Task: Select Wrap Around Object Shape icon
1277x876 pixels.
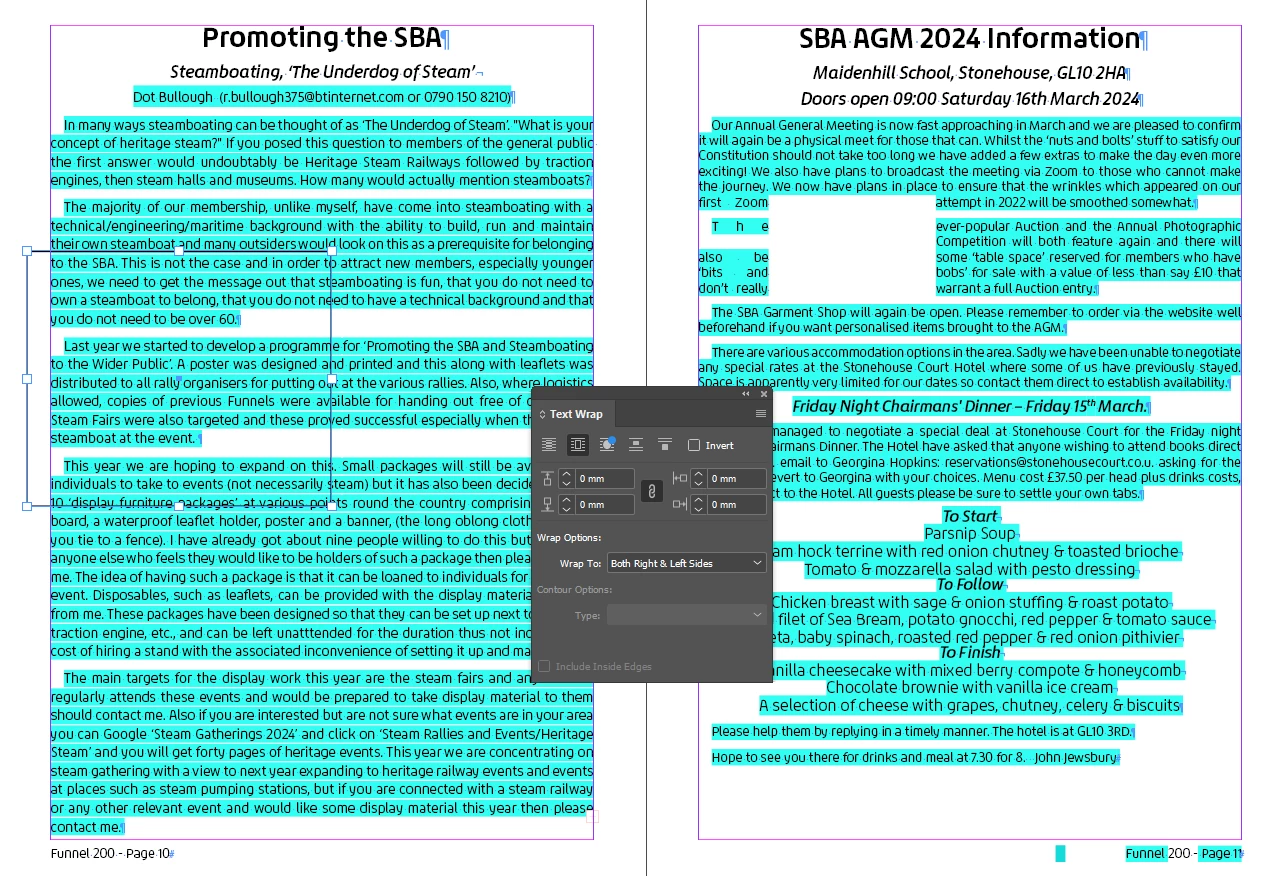Action: coord(607,445)
